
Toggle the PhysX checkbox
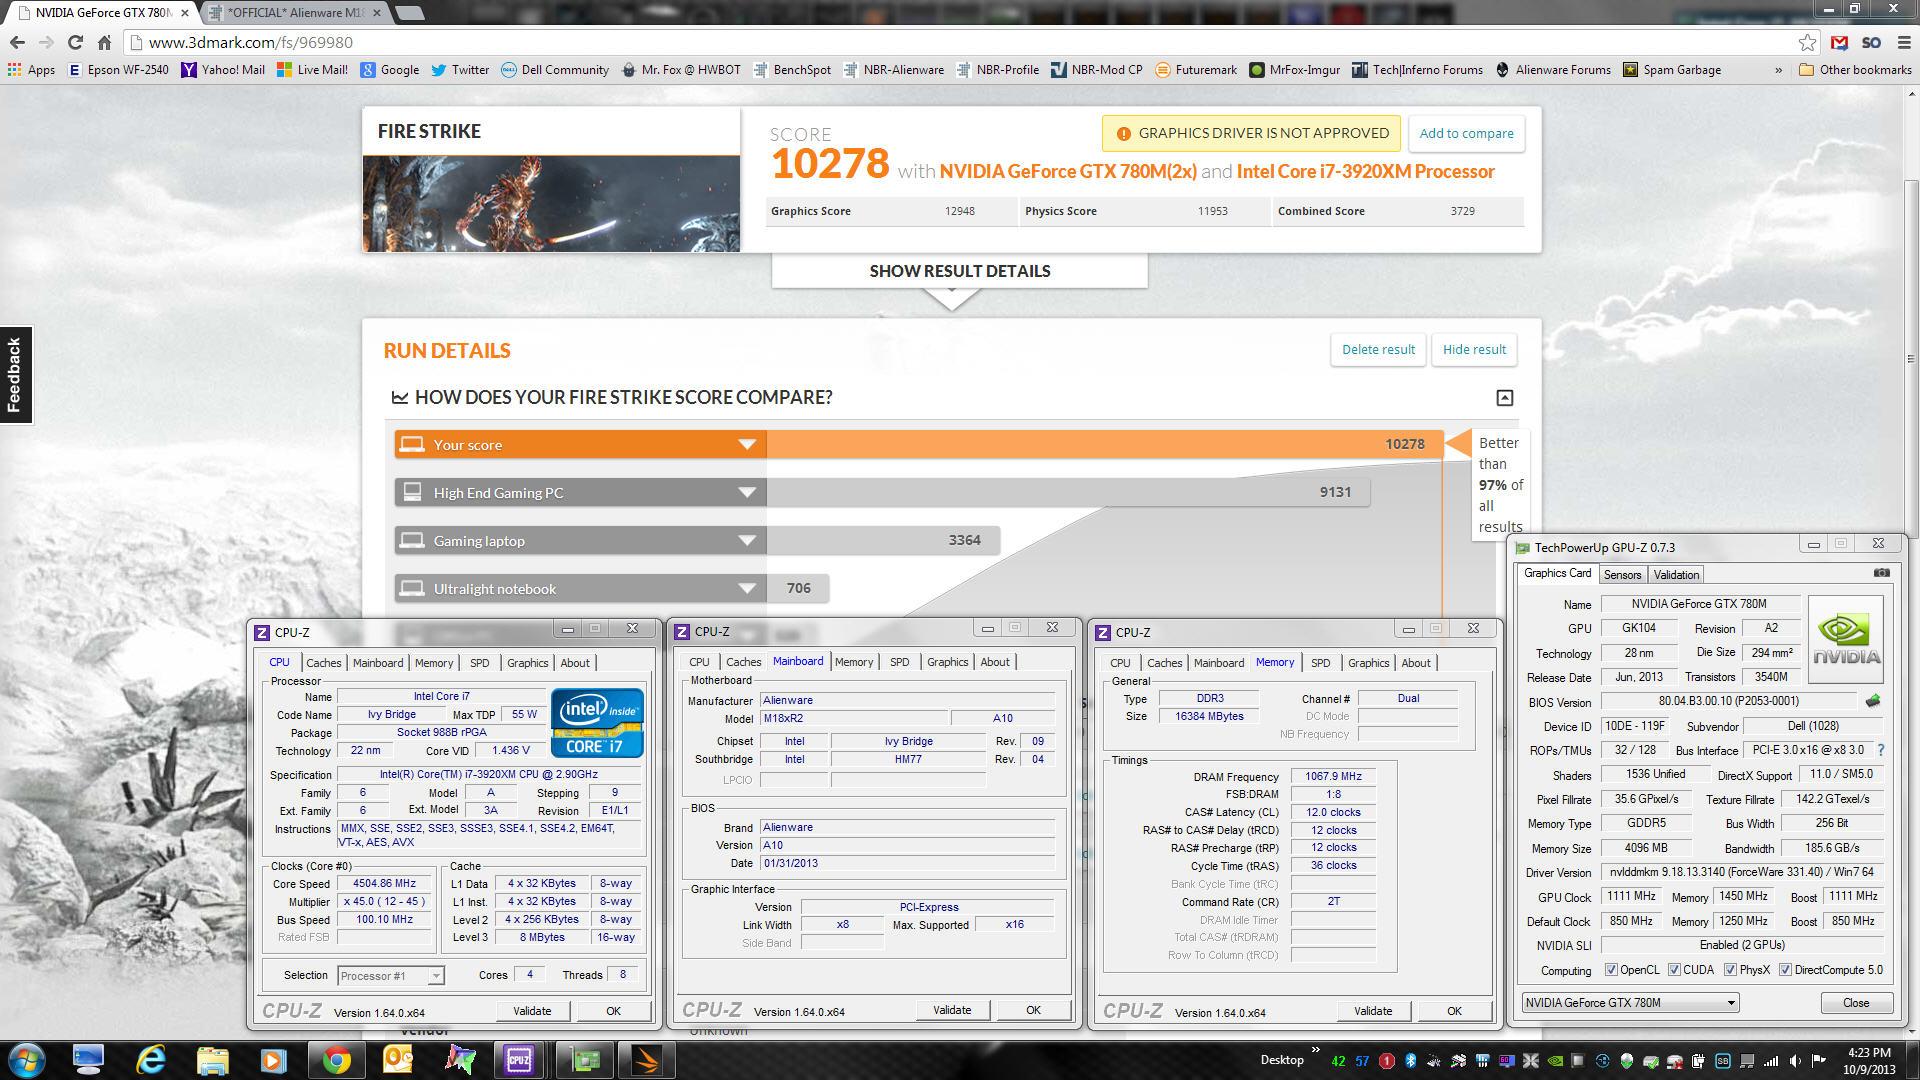click(x=1730, y=970)
